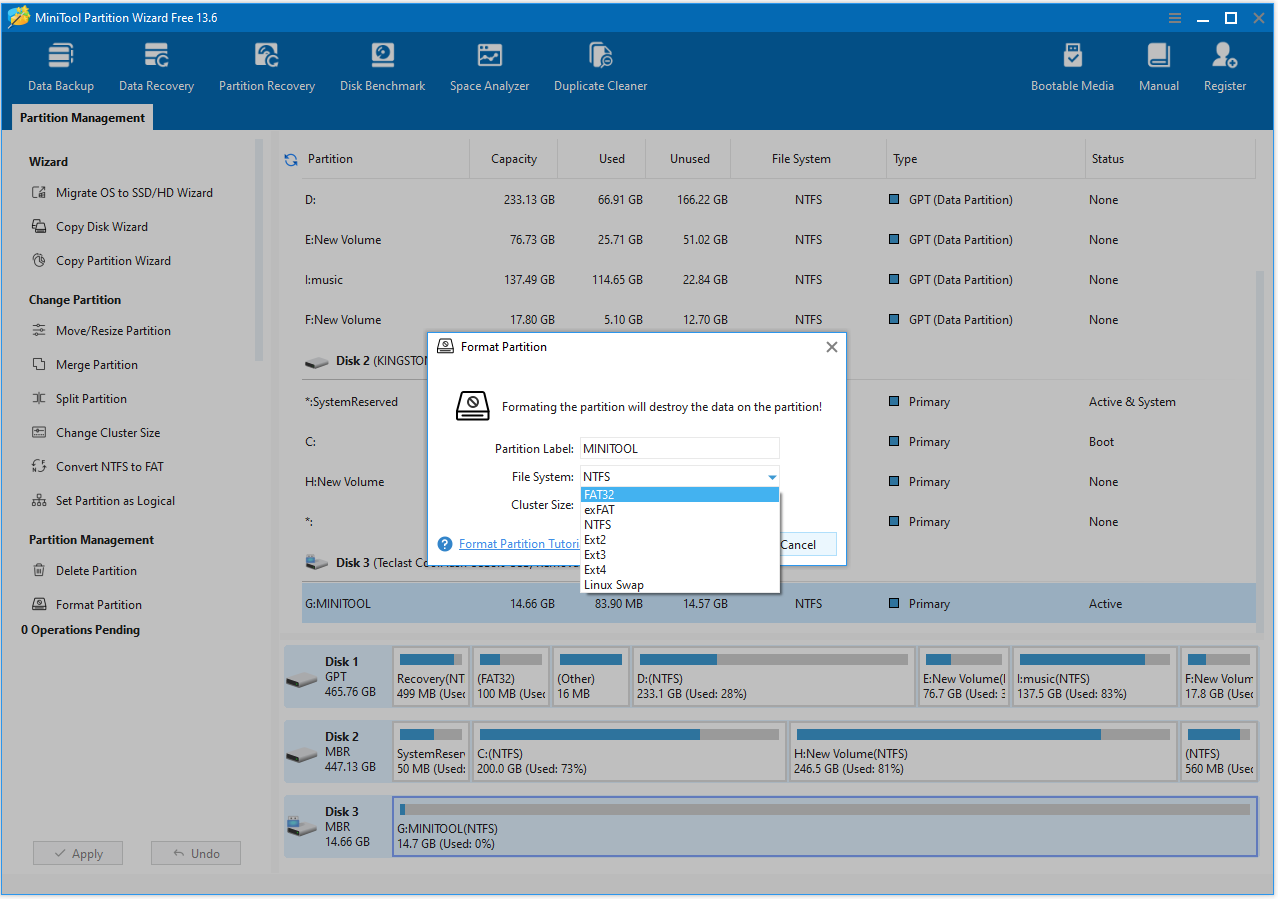The image size is (1279, 900).
Task: Pick Linux Swap from the dropdown
Action: [x=613, y=584]
